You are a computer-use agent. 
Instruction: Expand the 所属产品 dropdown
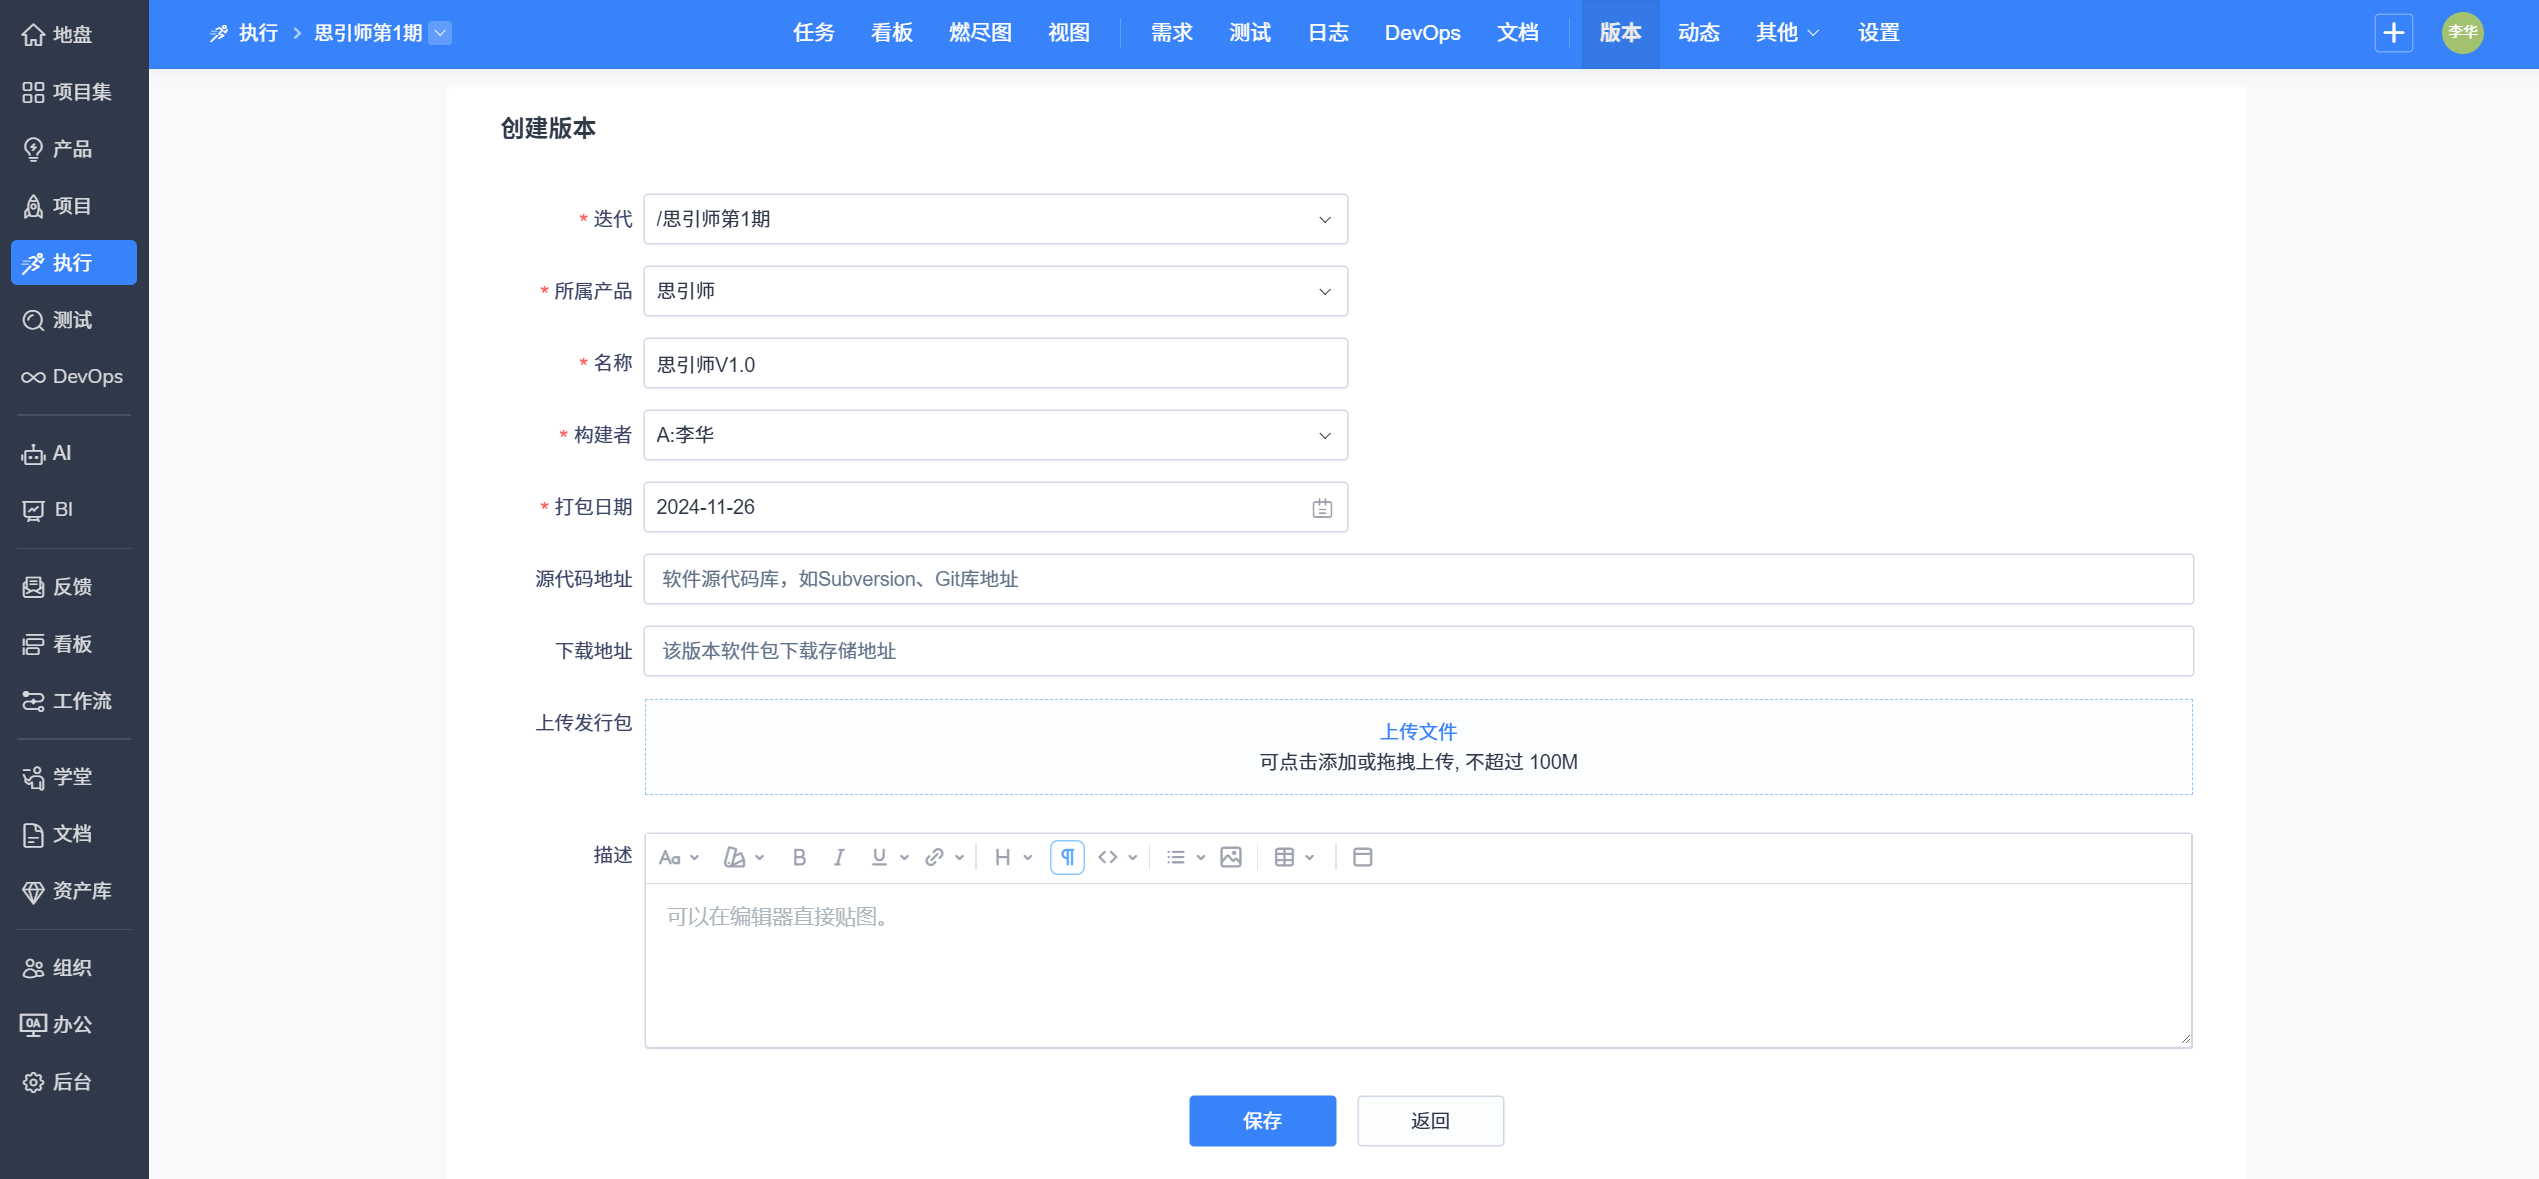coord(1324,291)
